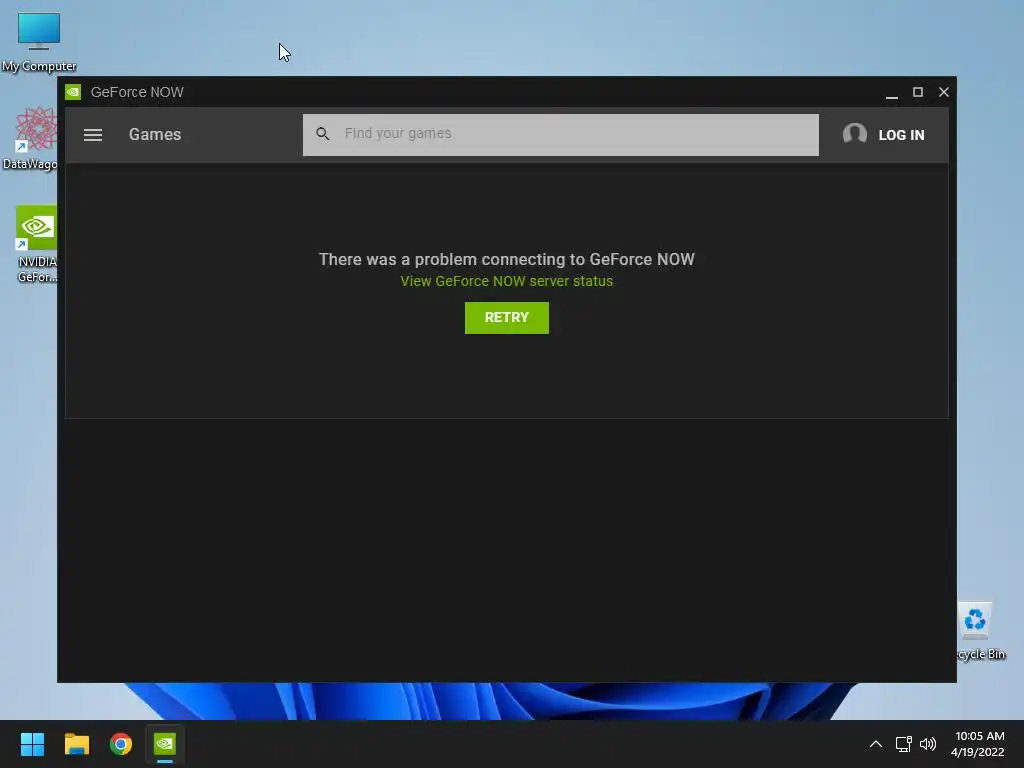Click the Games heading
Image resolution: width=1024 pixels, height=768 pixels.
(x=155, y=135)
